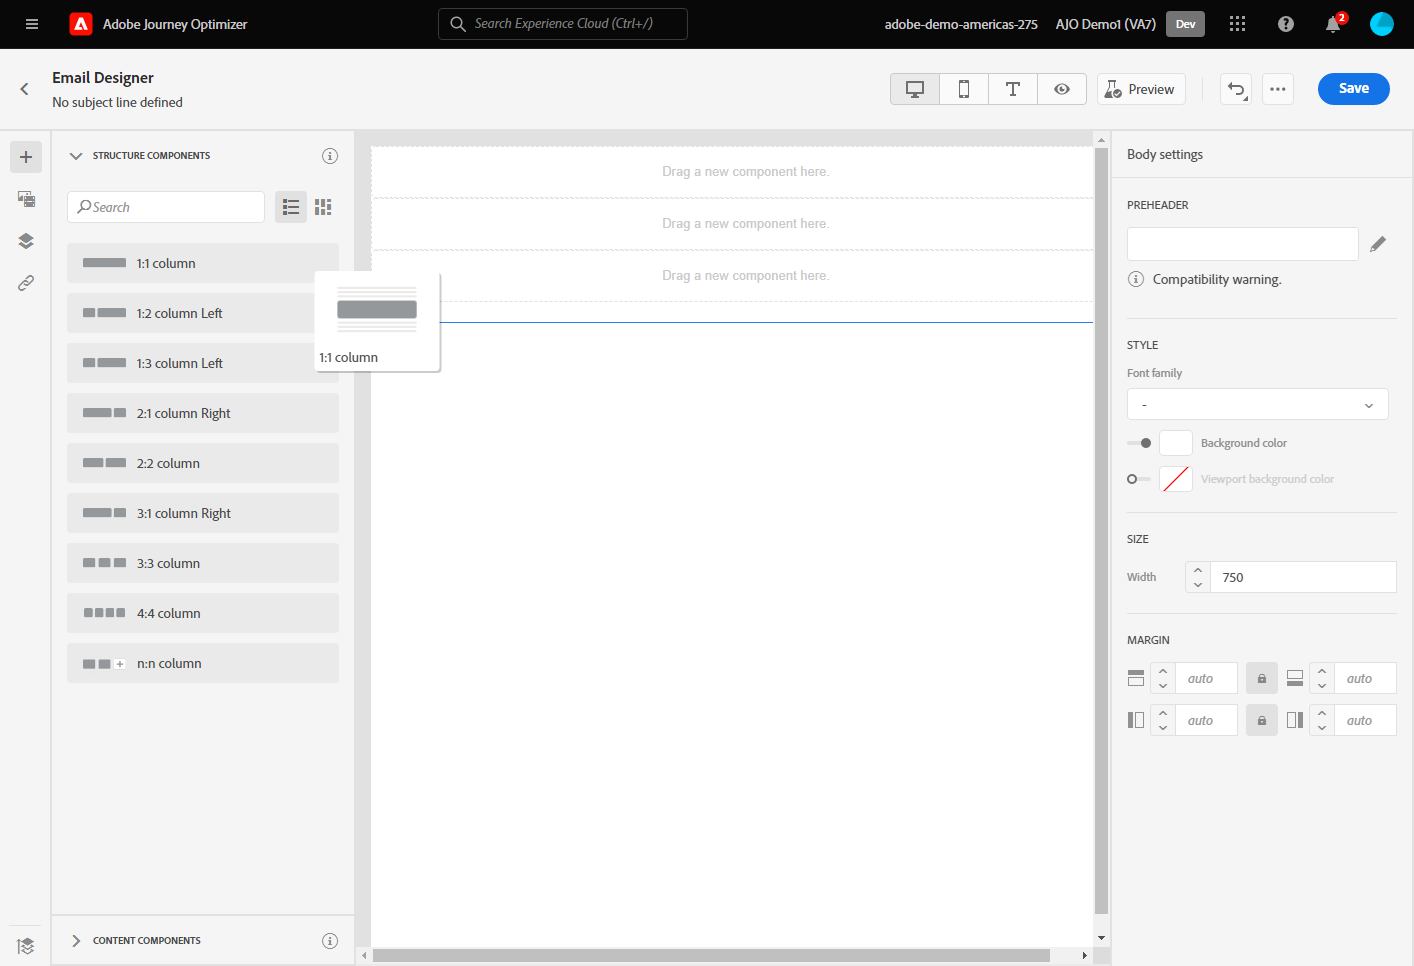
Task: Open the Font family dropdown
Action: click(1257, 404)
